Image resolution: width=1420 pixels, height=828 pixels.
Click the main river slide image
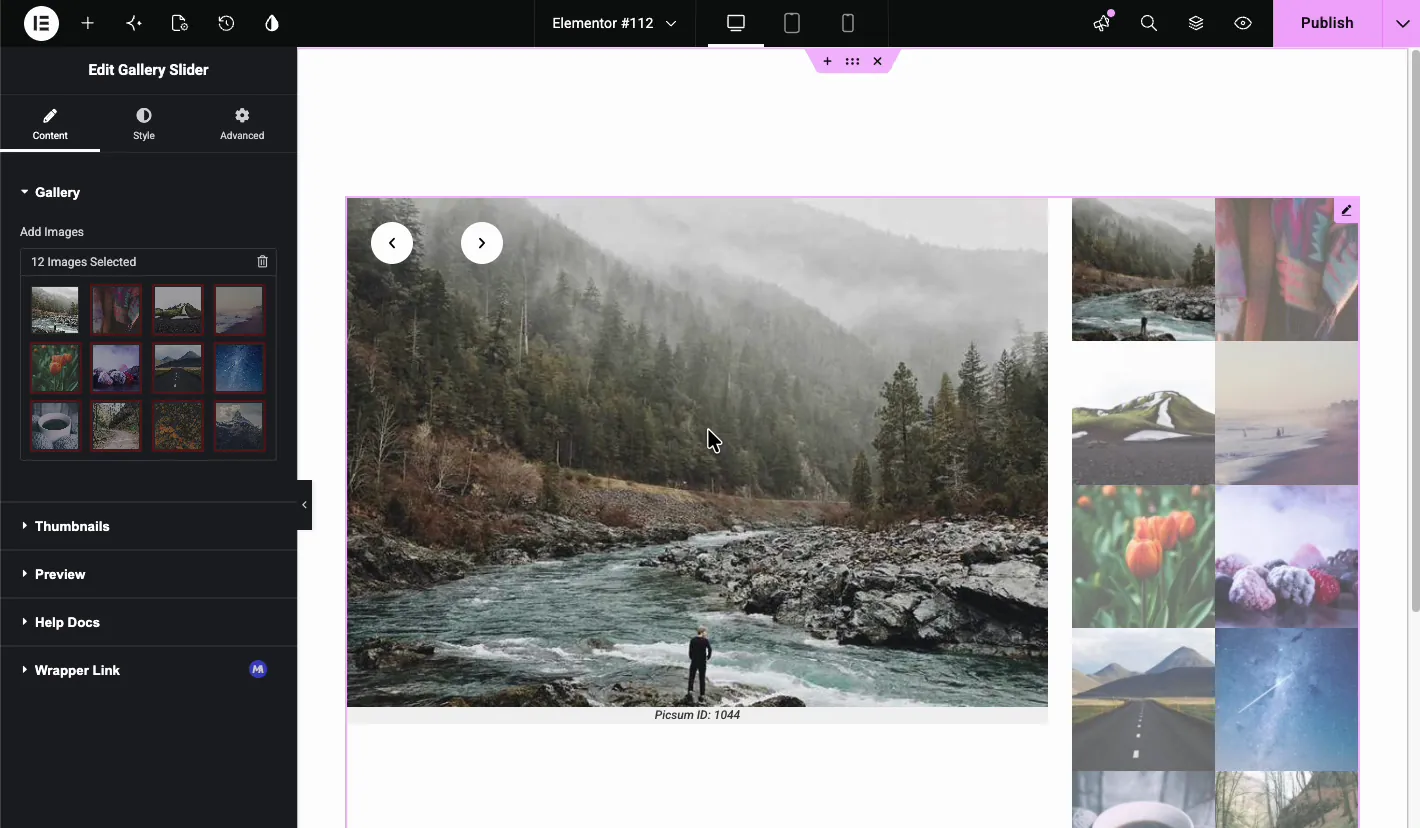coord(697,452)
